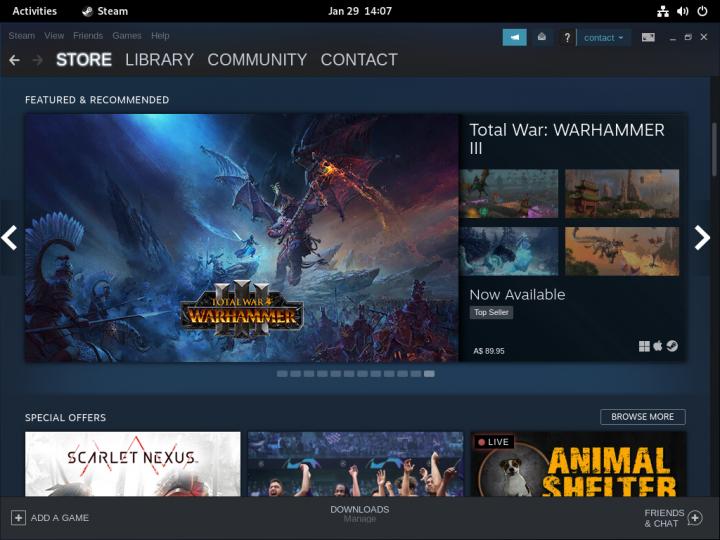Click the Steam icon in top bar
720x540 pixels.
click(87, 11)
